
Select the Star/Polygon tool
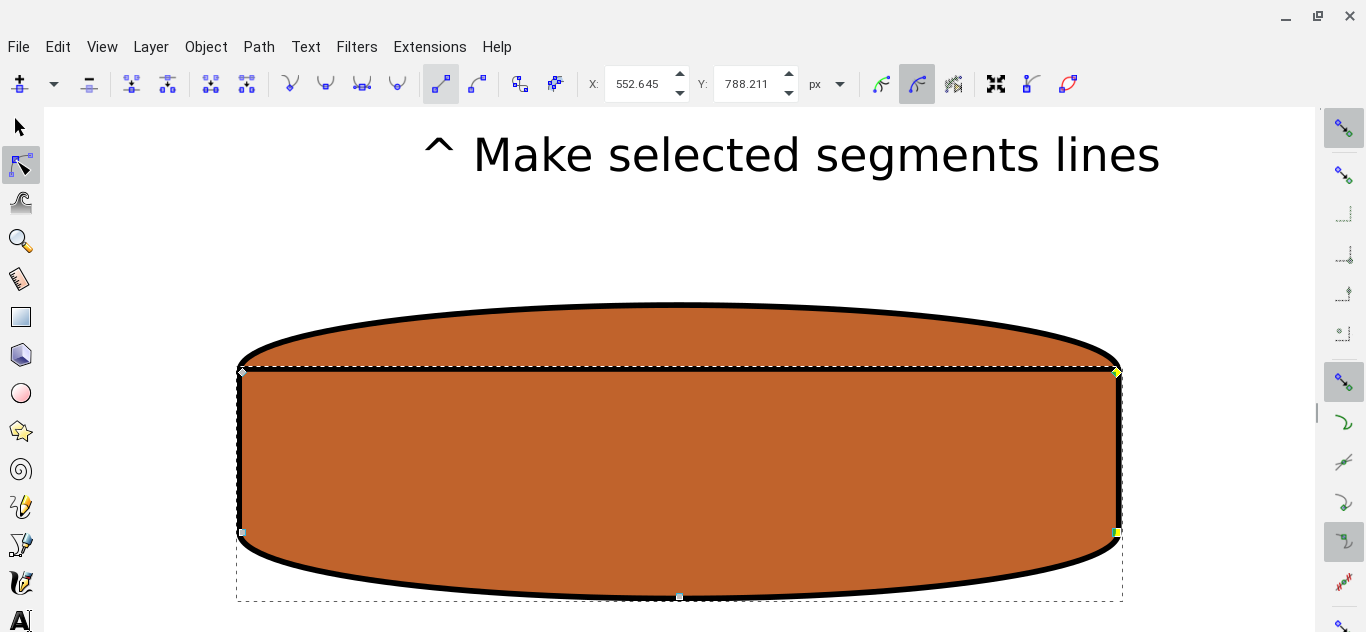(x=21, y=431)
